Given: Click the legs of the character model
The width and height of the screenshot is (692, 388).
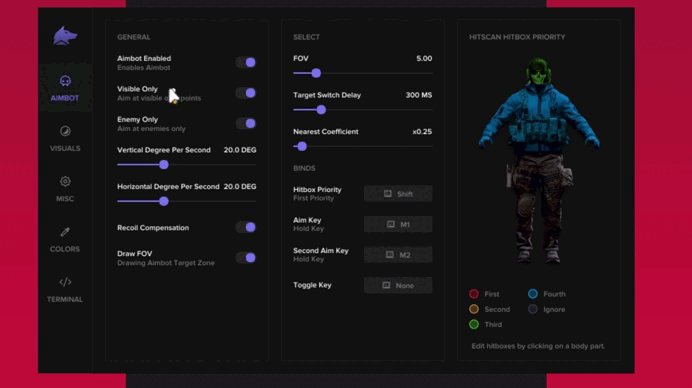Looking at the screenshot, I should 539,207.
